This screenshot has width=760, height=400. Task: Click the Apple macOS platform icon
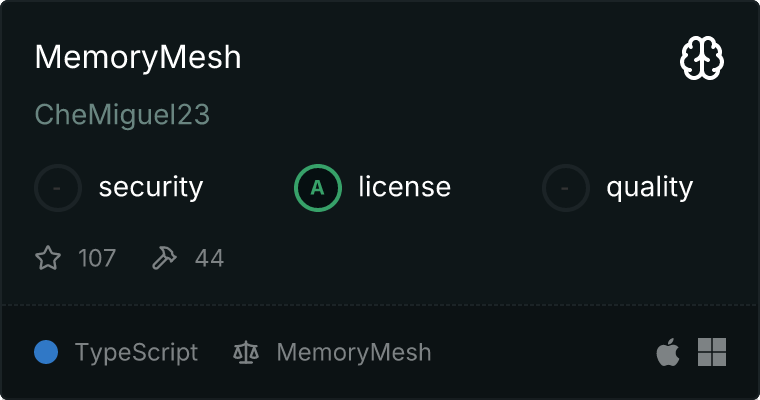pos(667,352)
